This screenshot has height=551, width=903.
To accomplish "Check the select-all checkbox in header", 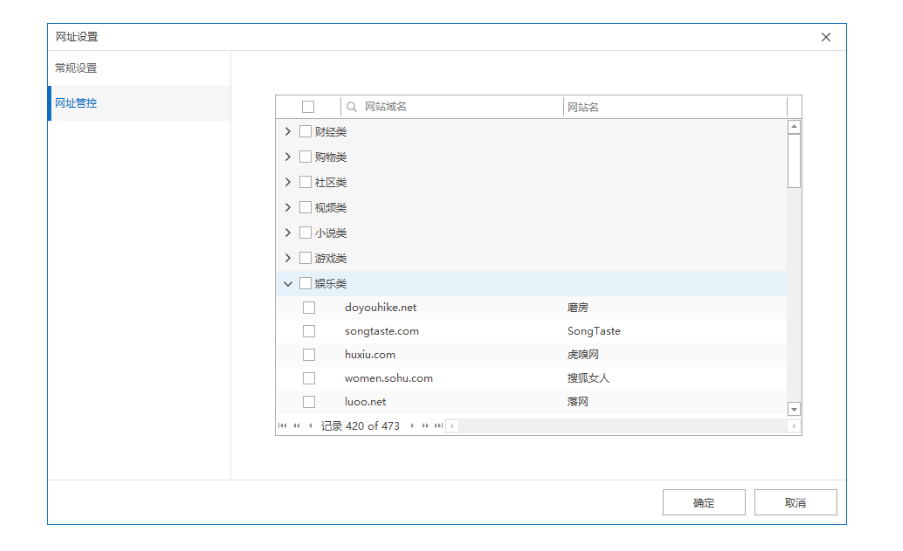I will [308, 107].
